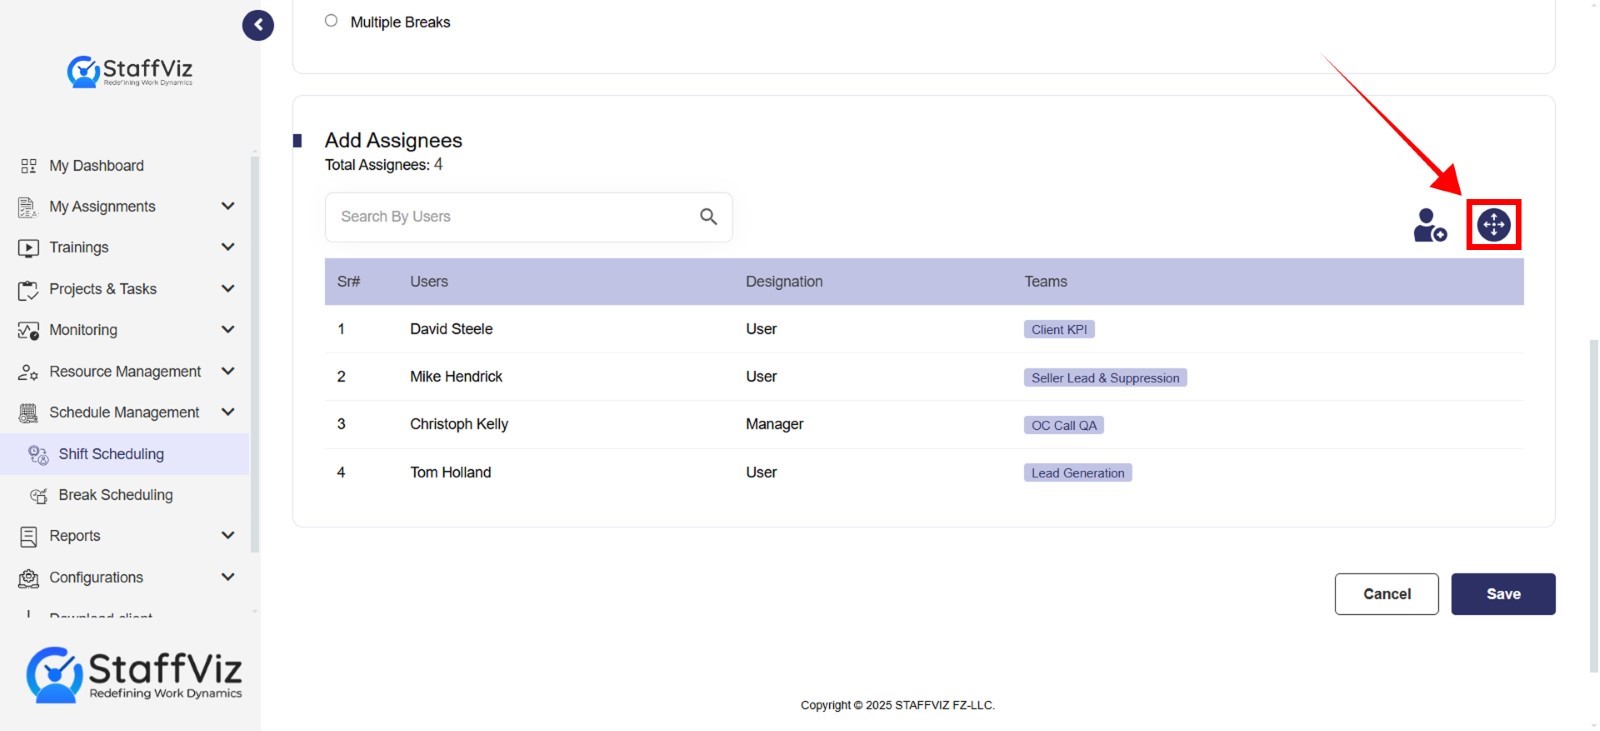Open the Trainings menu
This screenshot has height=731, width=1600.
[79, 248]
